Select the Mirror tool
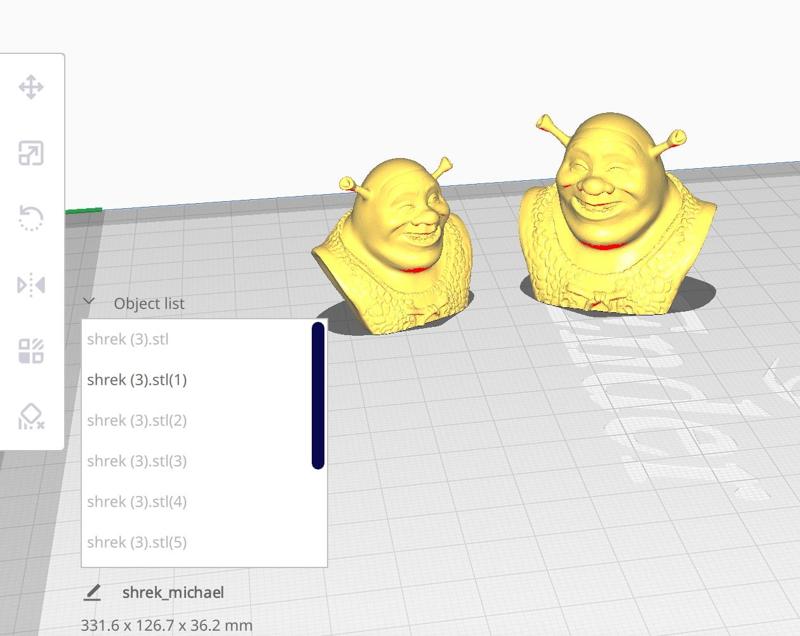The width and height of the screenshot is (800, 636). 31,285
